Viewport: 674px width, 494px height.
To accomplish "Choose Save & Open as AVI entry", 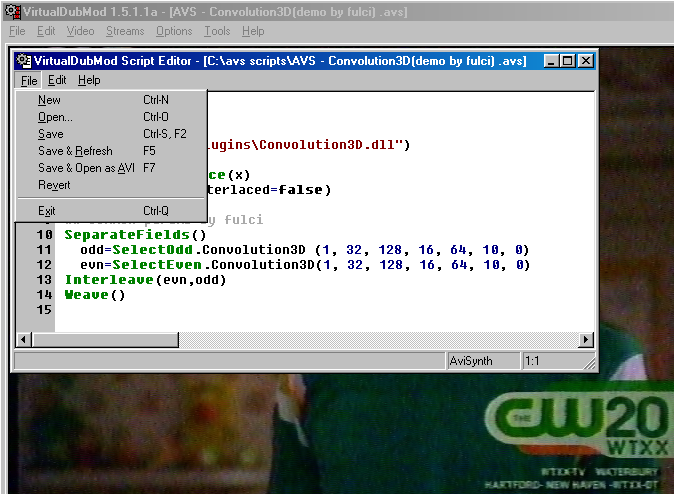I will [111, 168].
